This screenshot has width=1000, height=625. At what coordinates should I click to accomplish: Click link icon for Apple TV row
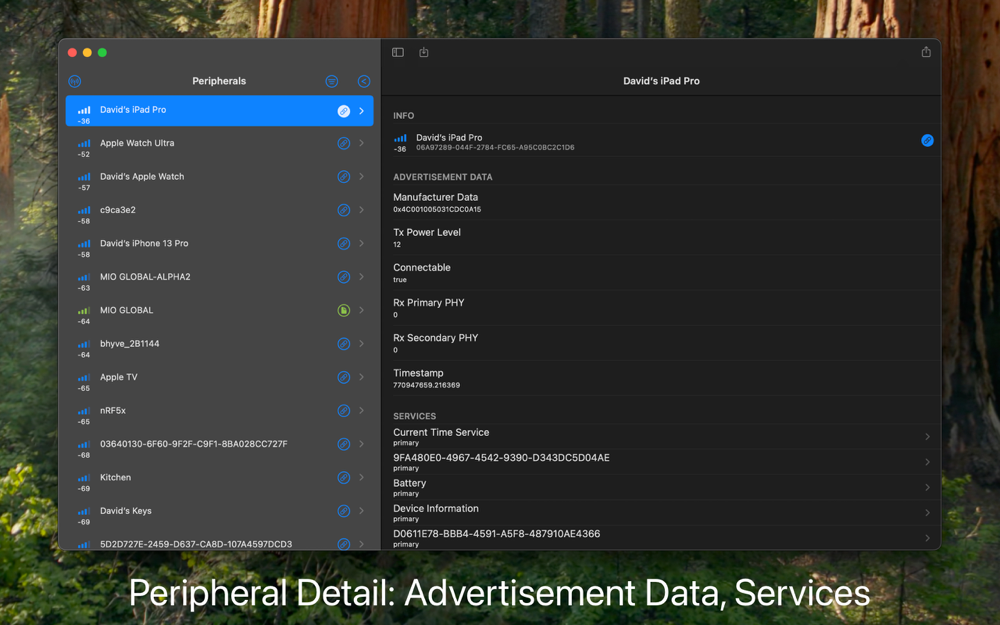coord(344,378)
